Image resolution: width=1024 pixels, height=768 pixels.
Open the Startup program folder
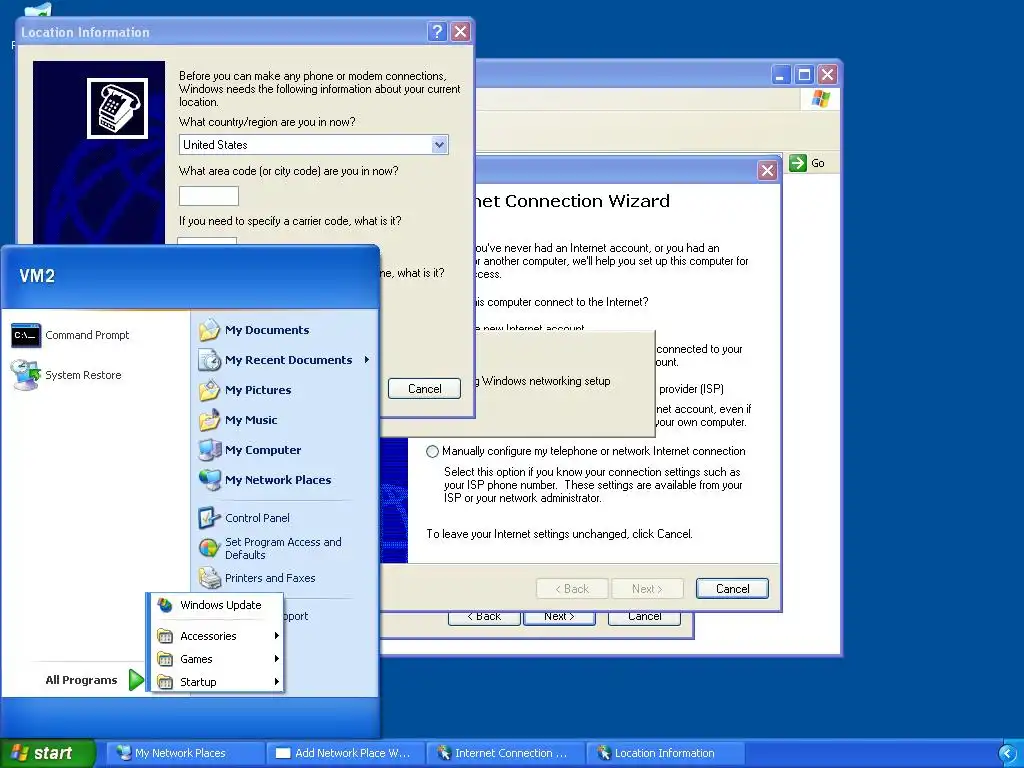217,682
